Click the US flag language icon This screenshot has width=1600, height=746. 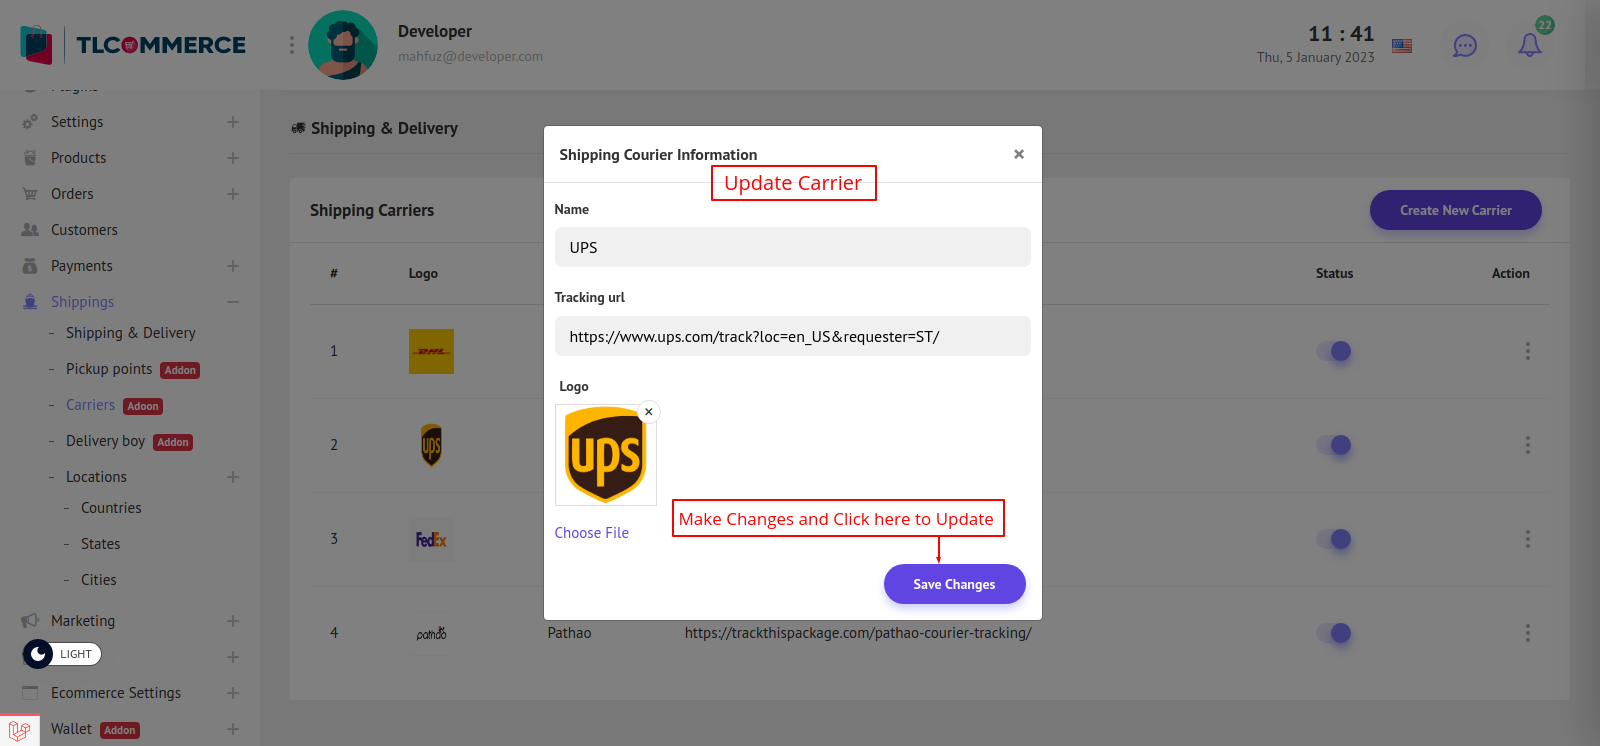[x=1402, y=46]
